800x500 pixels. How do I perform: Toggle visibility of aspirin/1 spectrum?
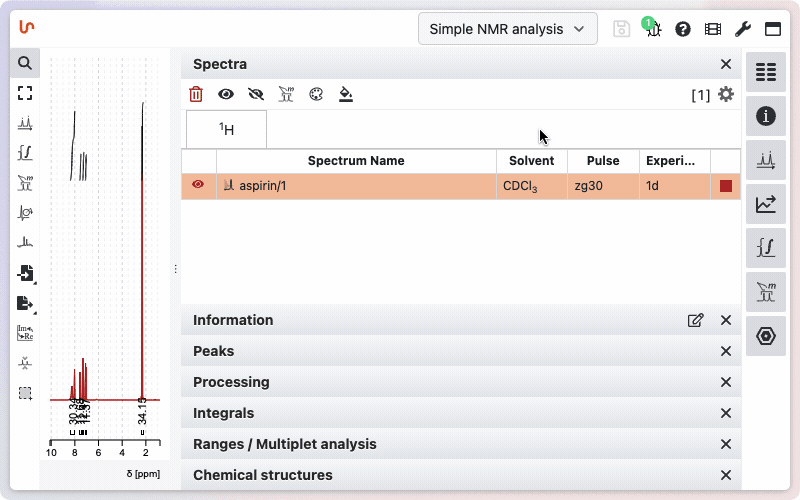(198, 185)
